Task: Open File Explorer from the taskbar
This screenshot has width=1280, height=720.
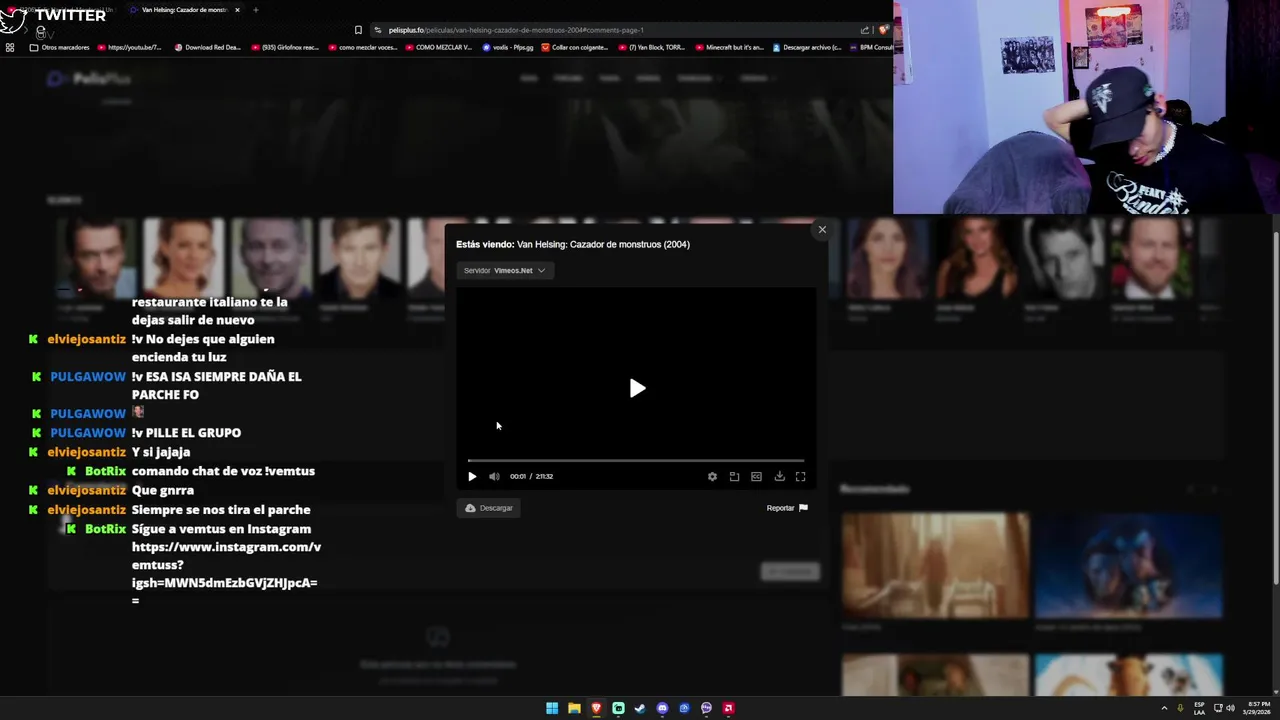Action: 574,708
